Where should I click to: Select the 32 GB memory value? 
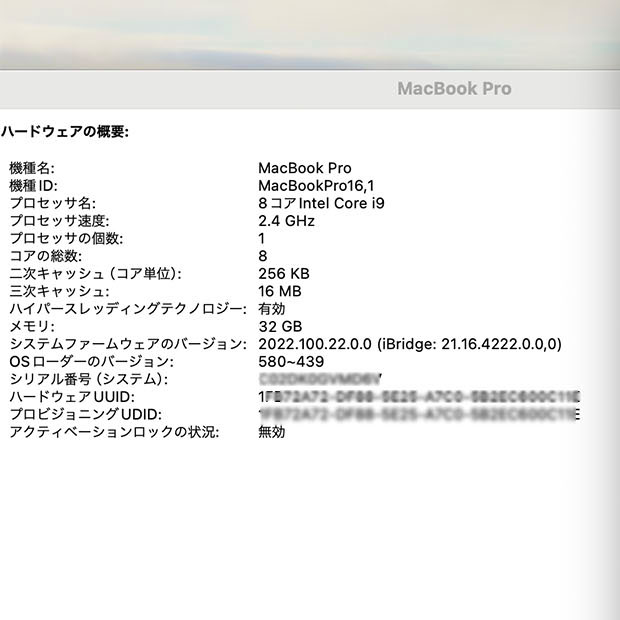(280, 327)
